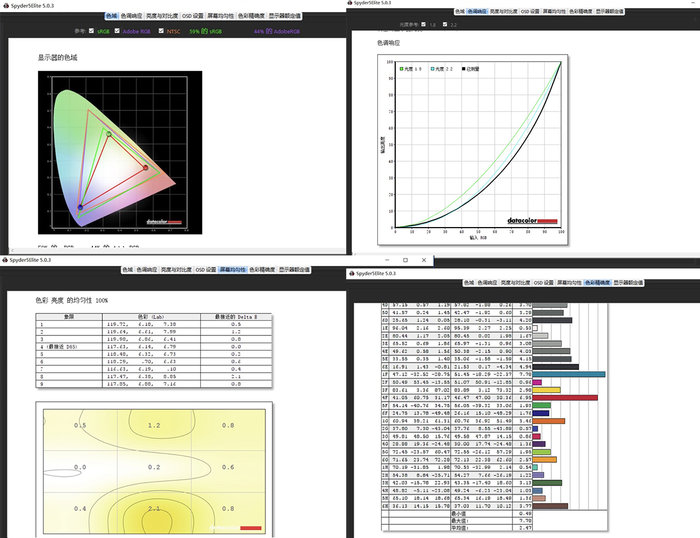Screen dimensions: 700x538
Task: Toggle the NTSC reference checkbox
Action: (161, 31)
